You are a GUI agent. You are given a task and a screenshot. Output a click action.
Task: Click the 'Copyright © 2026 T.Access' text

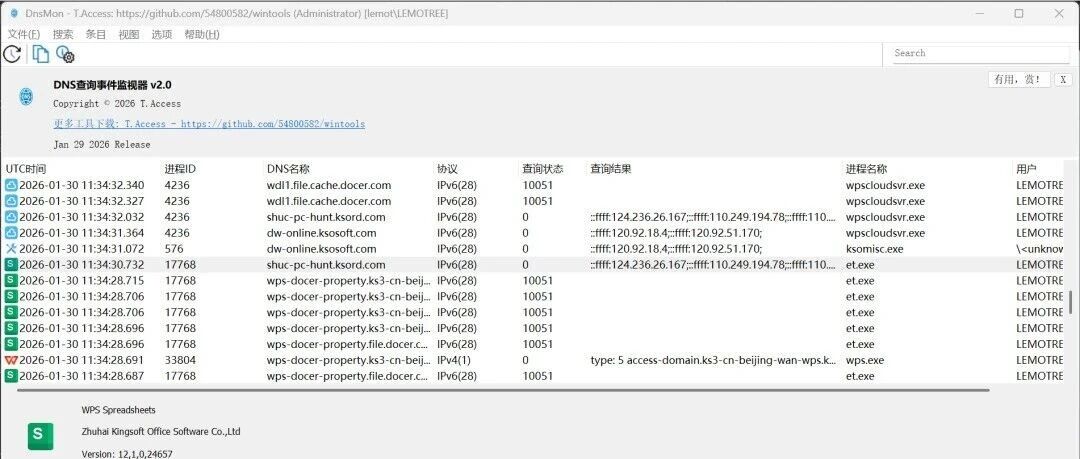pos(117,104)
